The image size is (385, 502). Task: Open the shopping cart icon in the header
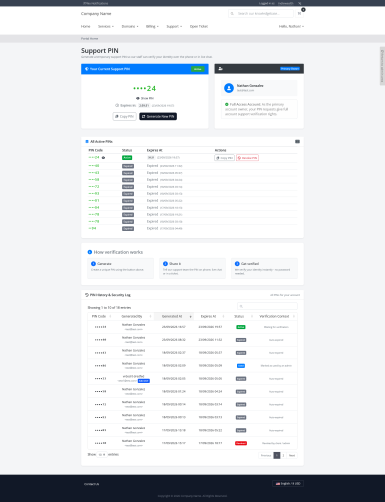[299, 14]
